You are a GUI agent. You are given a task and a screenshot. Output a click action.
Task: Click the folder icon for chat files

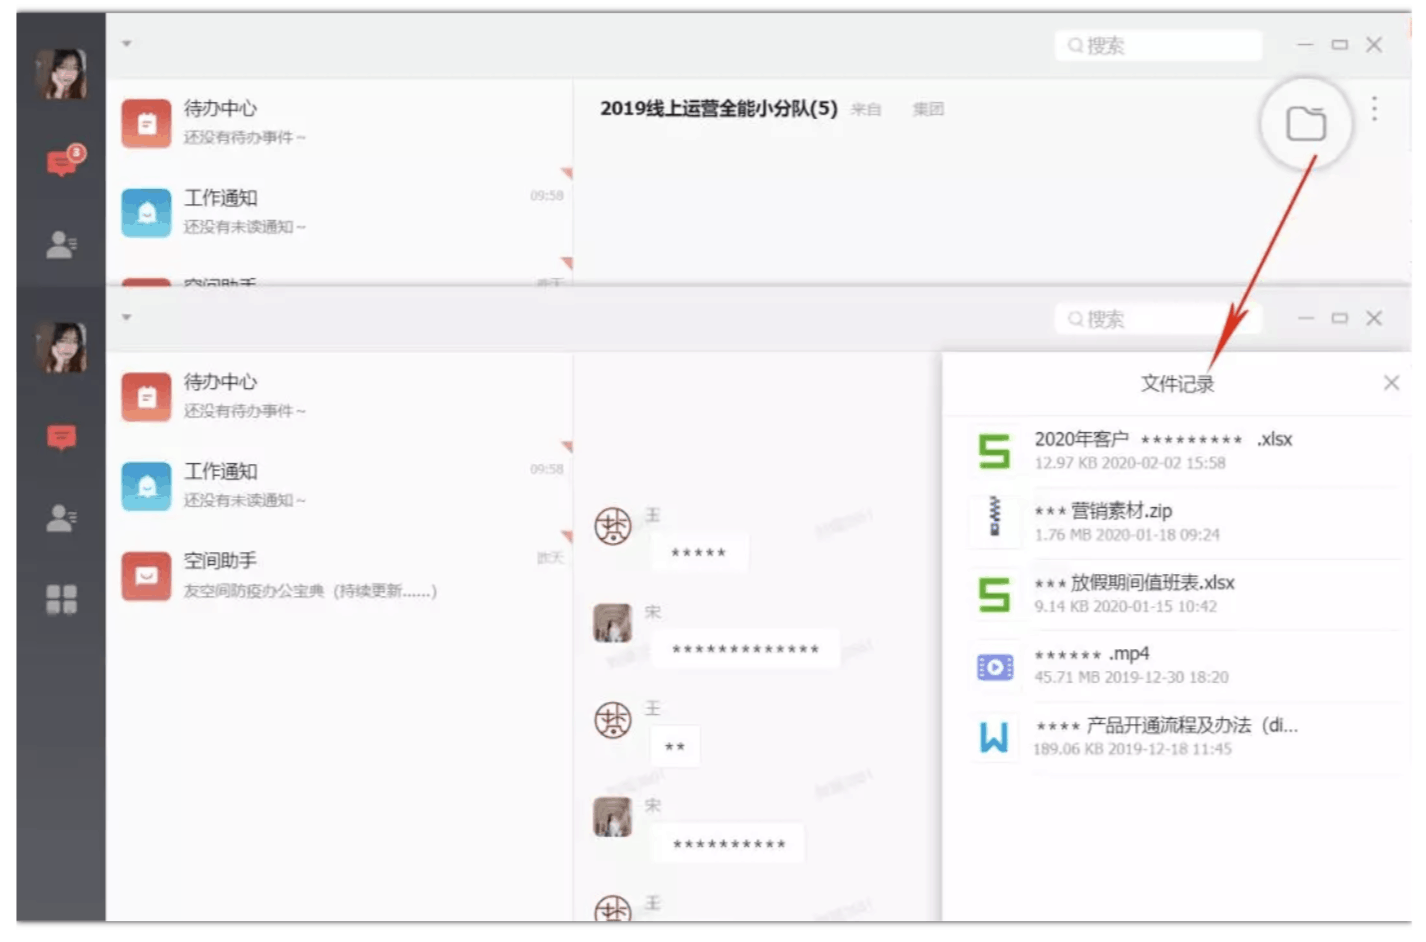coord(1305,124)
